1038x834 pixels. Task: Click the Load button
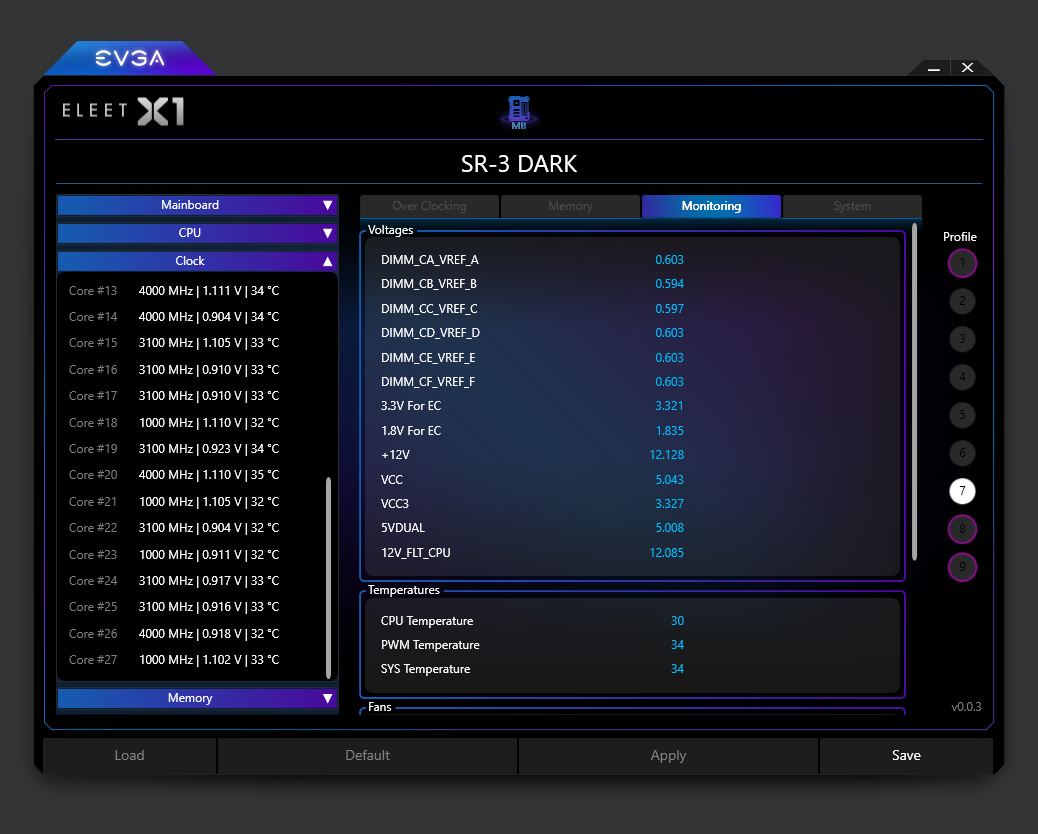point(129,756)
